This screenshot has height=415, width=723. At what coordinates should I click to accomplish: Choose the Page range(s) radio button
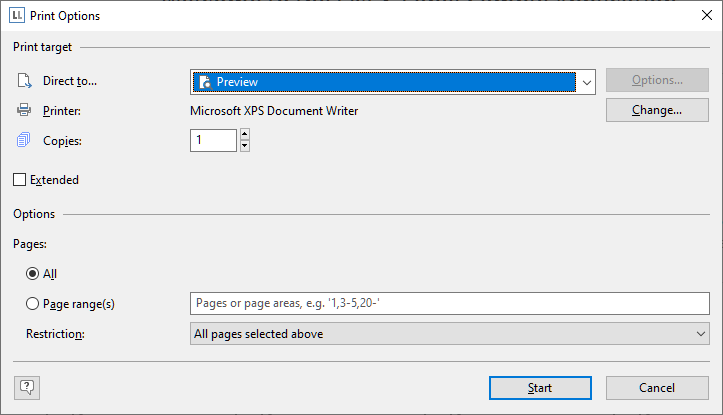pos(32,303)
